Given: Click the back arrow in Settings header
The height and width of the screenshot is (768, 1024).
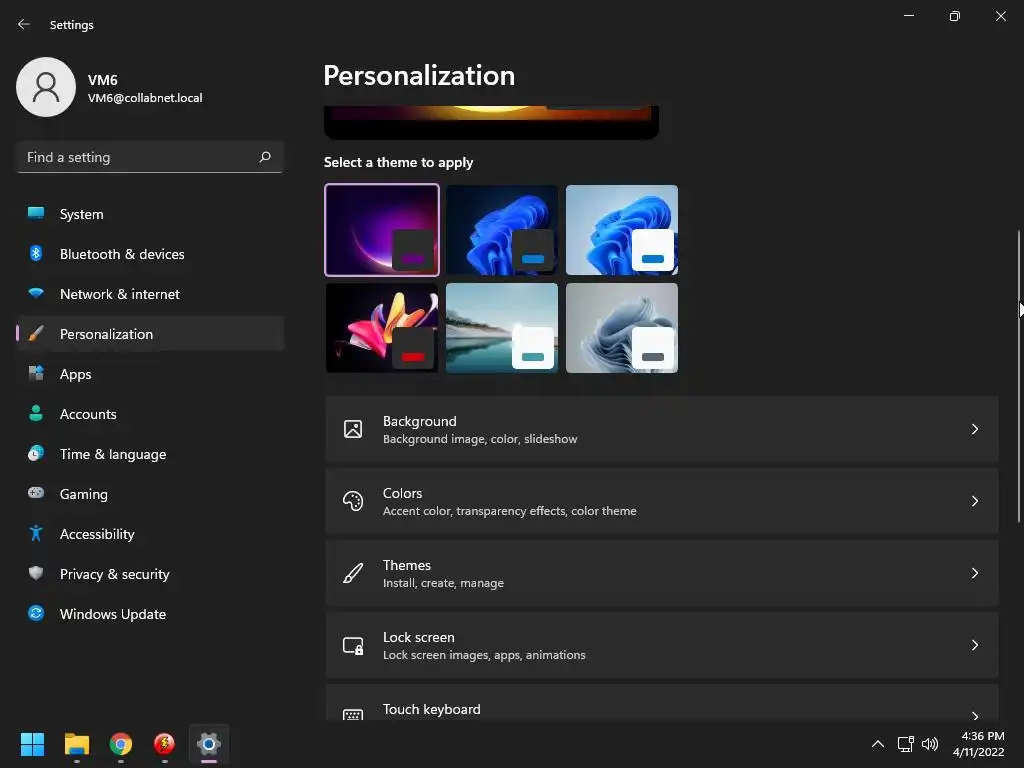Looking at the screenshot, I should coord(24,24).
